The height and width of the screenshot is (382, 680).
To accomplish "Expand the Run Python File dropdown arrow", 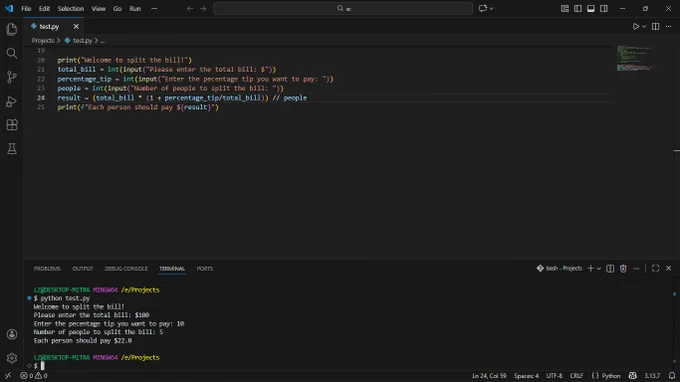I will [644, 26].
